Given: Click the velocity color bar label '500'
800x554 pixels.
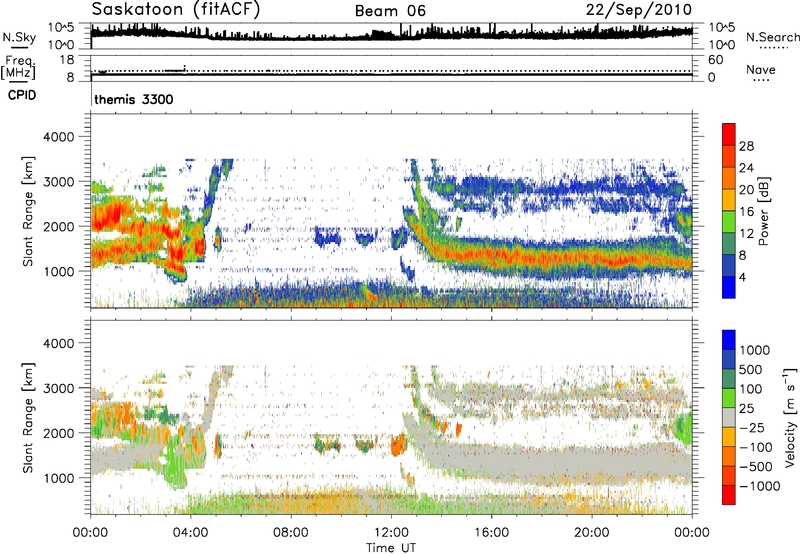Looking at the screenshot, I should 751,370.
